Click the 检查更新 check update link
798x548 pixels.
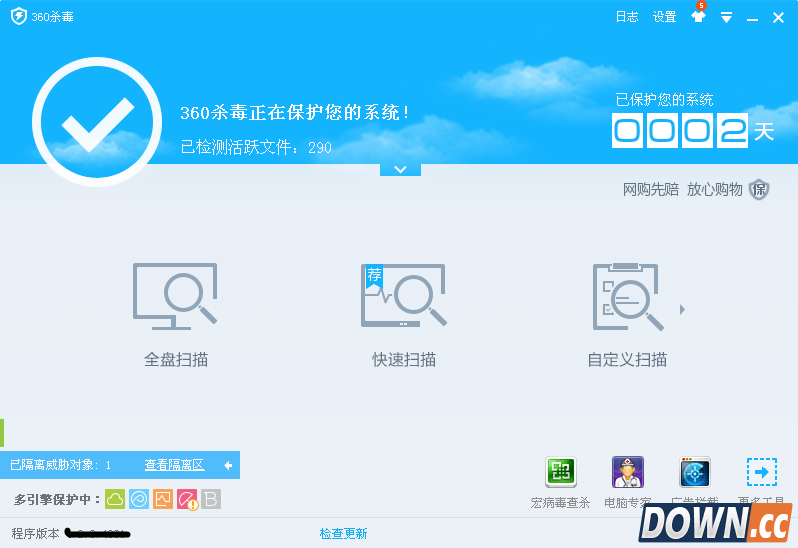pos(344,533)
